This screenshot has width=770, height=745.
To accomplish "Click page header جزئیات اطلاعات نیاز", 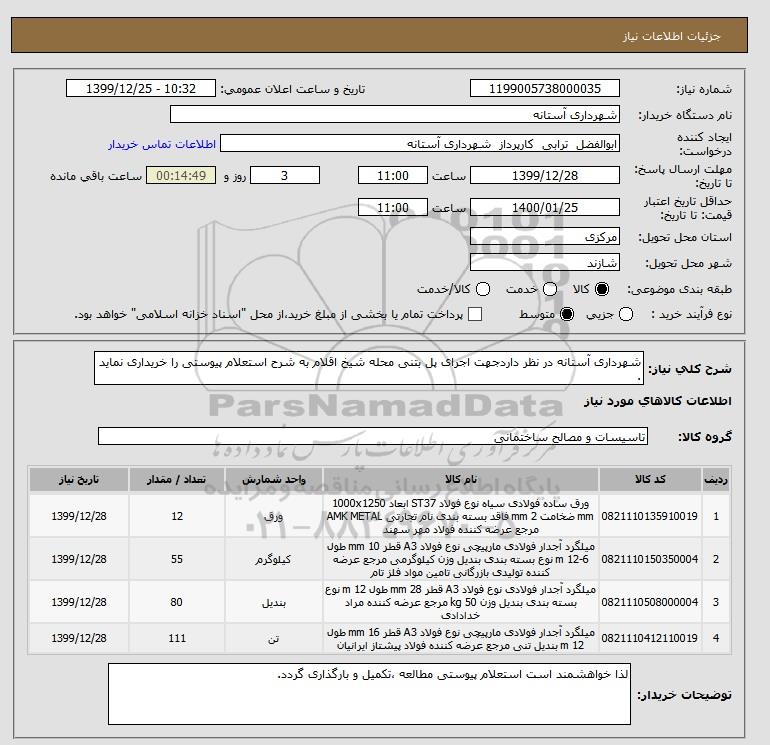I will [x=671, y=36].
